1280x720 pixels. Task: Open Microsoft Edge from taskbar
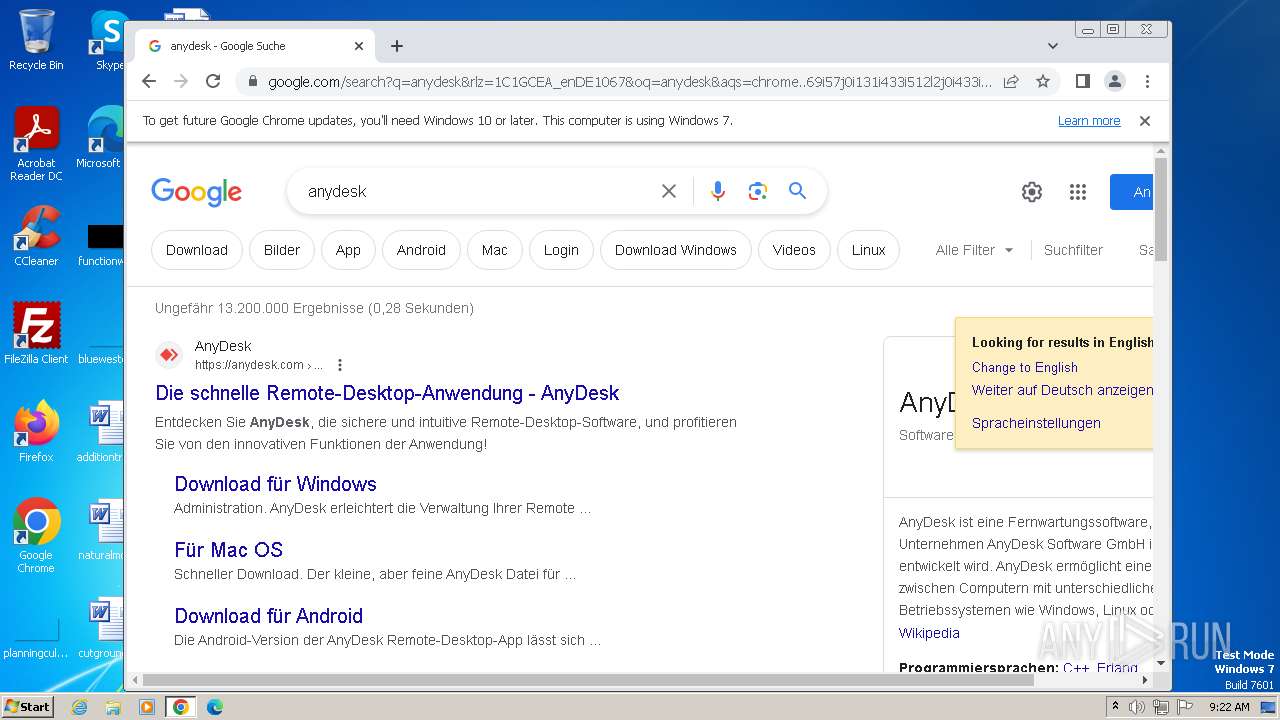point(215,707)
